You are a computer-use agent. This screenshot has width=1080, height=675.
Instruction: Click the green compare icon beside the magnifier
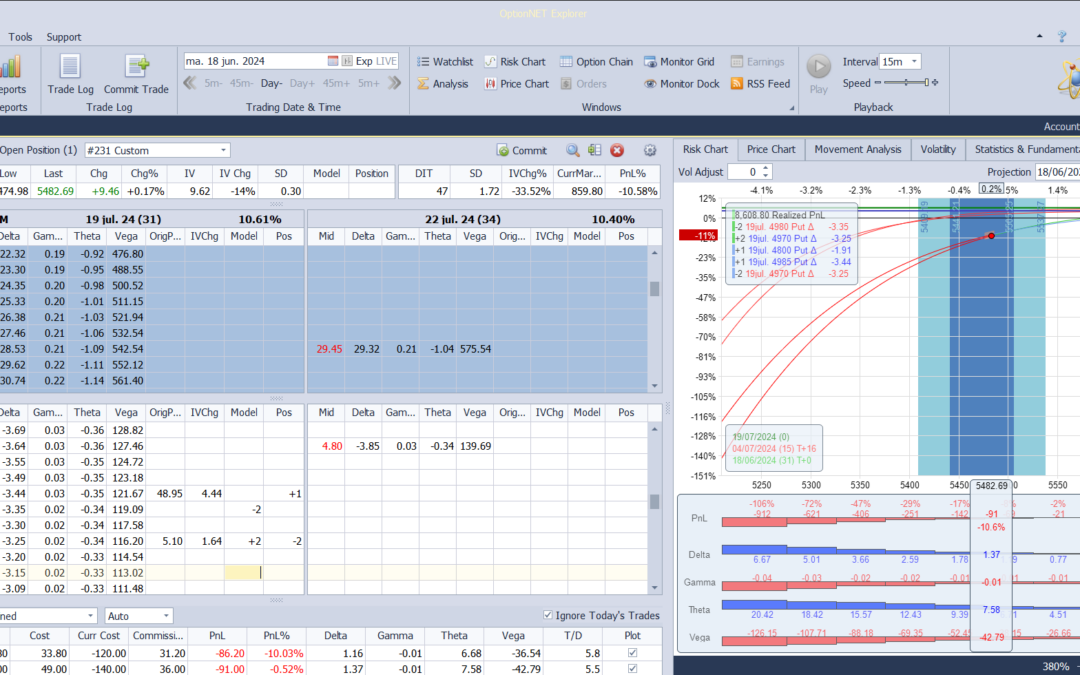tap(594, 150)
